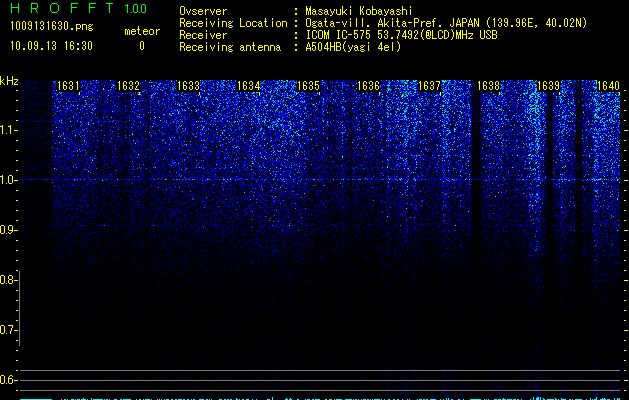Click the 1638 time marker
The image size is (629, 400).
(489, 86)
